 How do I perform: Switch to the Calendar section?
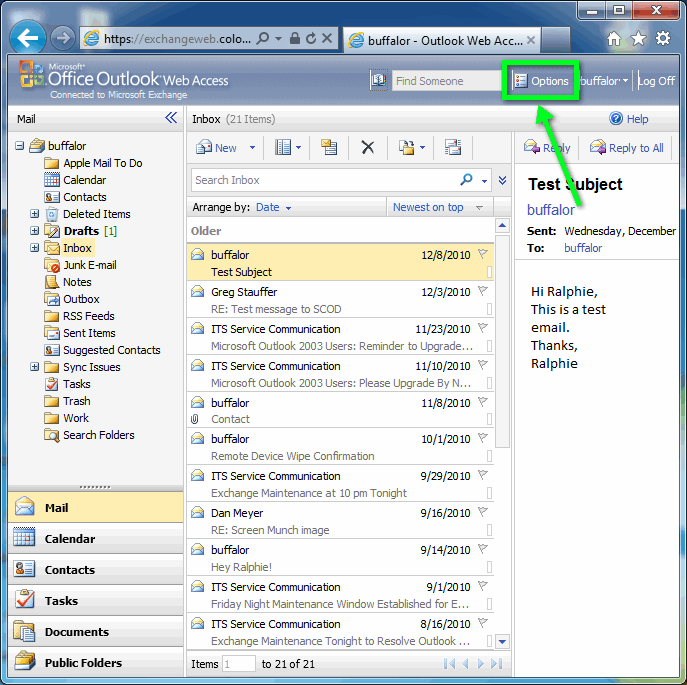point(96,539)
